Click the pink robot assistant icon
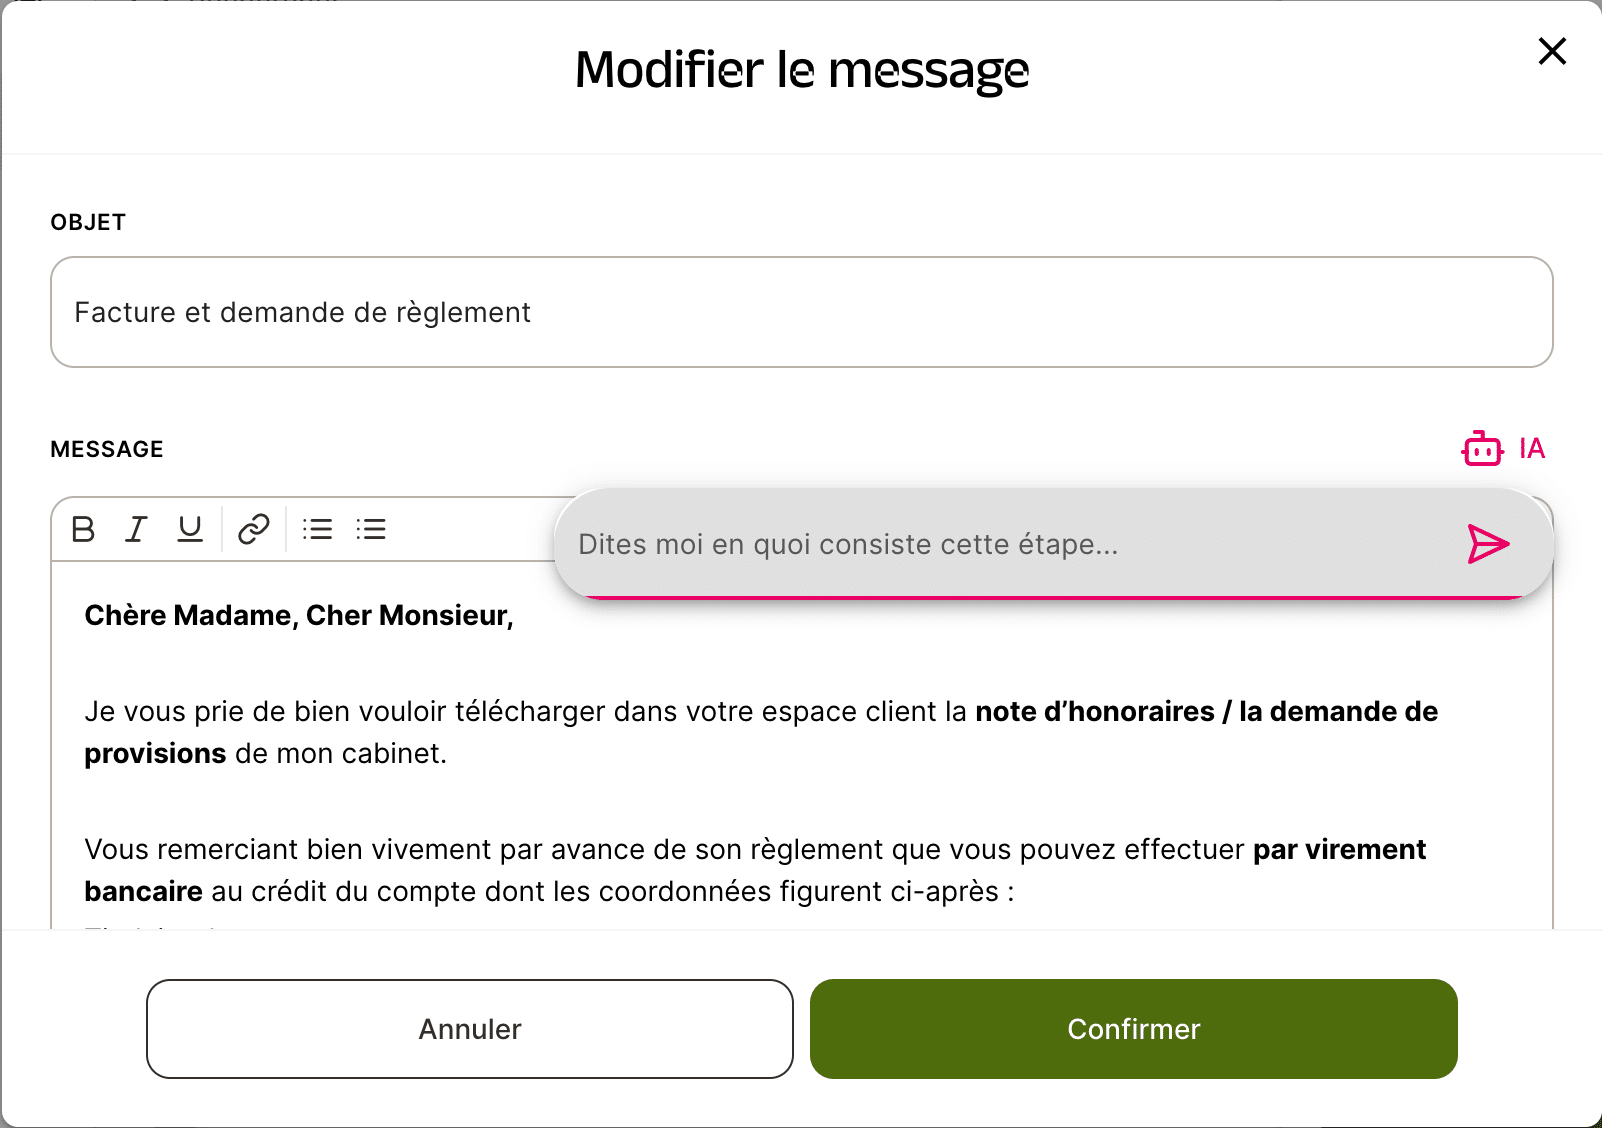This screenshot has width=1602, height=1128. [x=1482, y=449]
